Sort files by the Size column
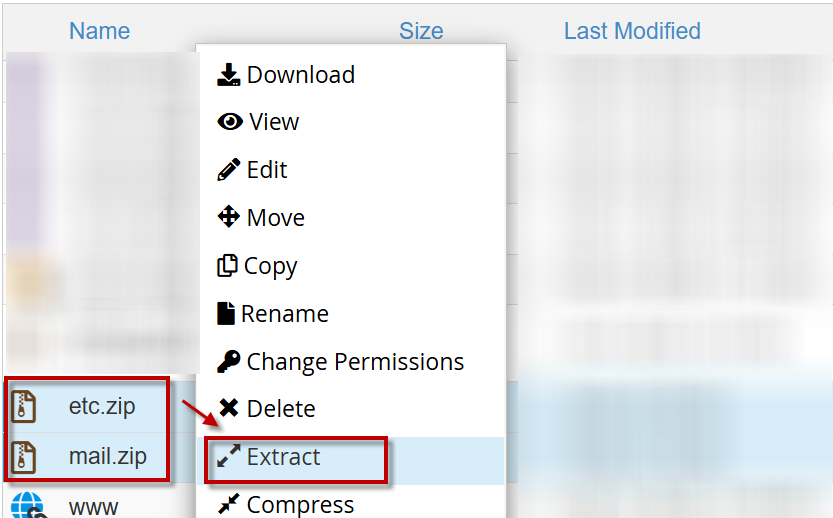Screen dimensions: 833x518 point(421,31)
